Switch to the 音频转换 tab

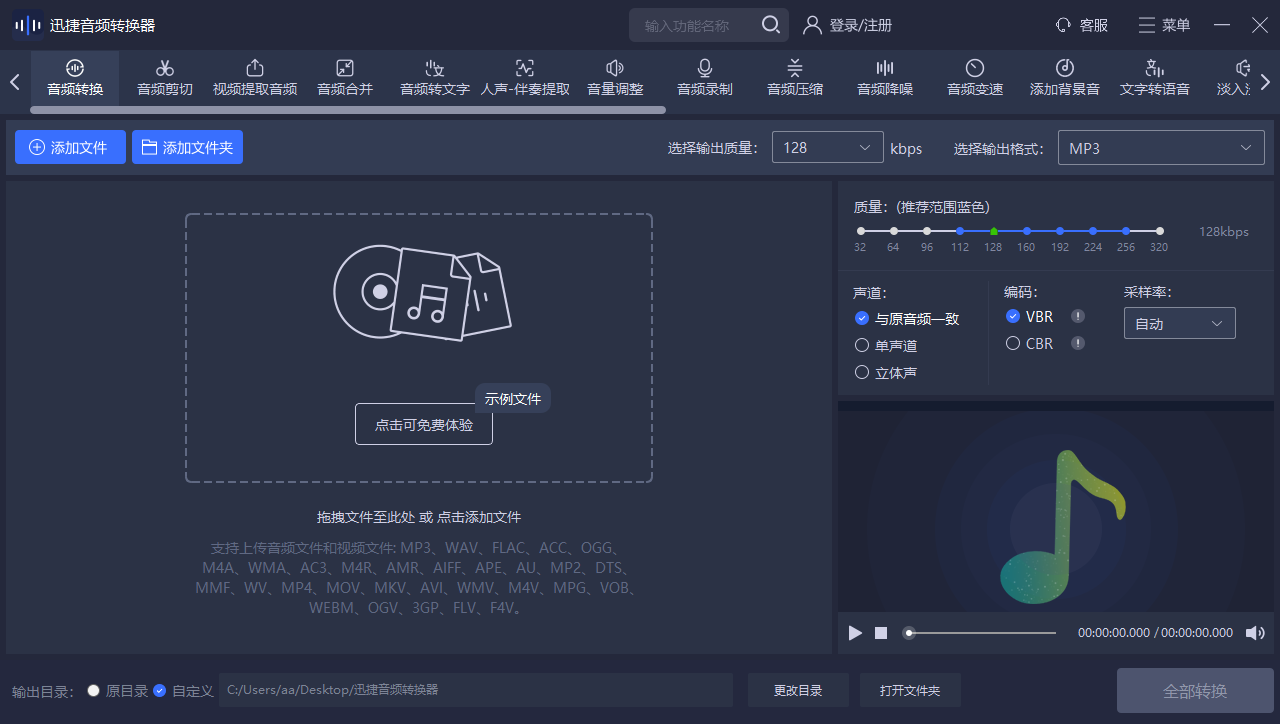click(74, 78)
